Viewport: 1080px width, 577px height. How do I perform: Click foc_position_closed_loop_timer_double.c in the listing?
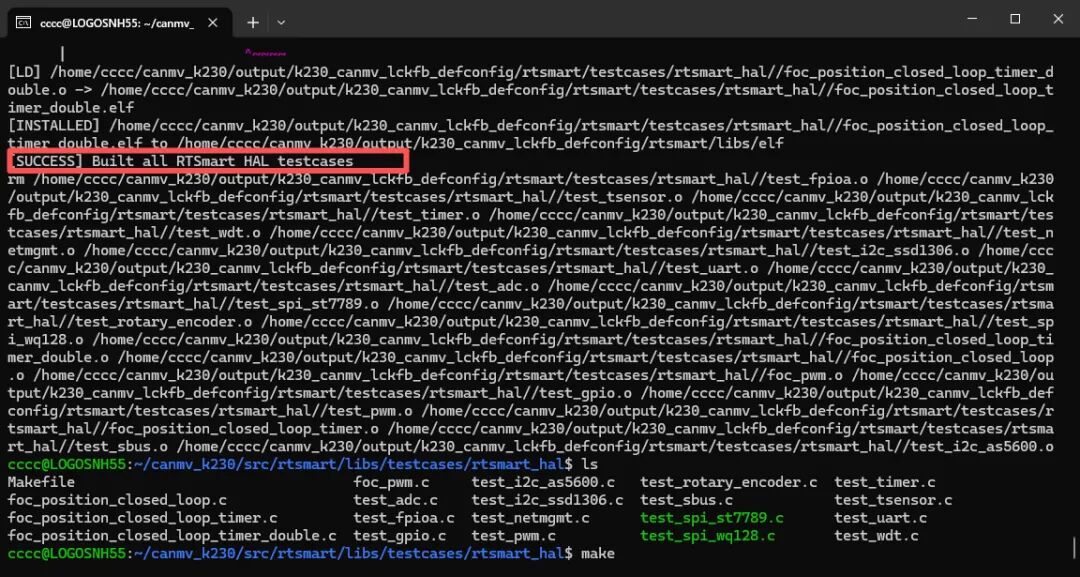coord(172,536)
